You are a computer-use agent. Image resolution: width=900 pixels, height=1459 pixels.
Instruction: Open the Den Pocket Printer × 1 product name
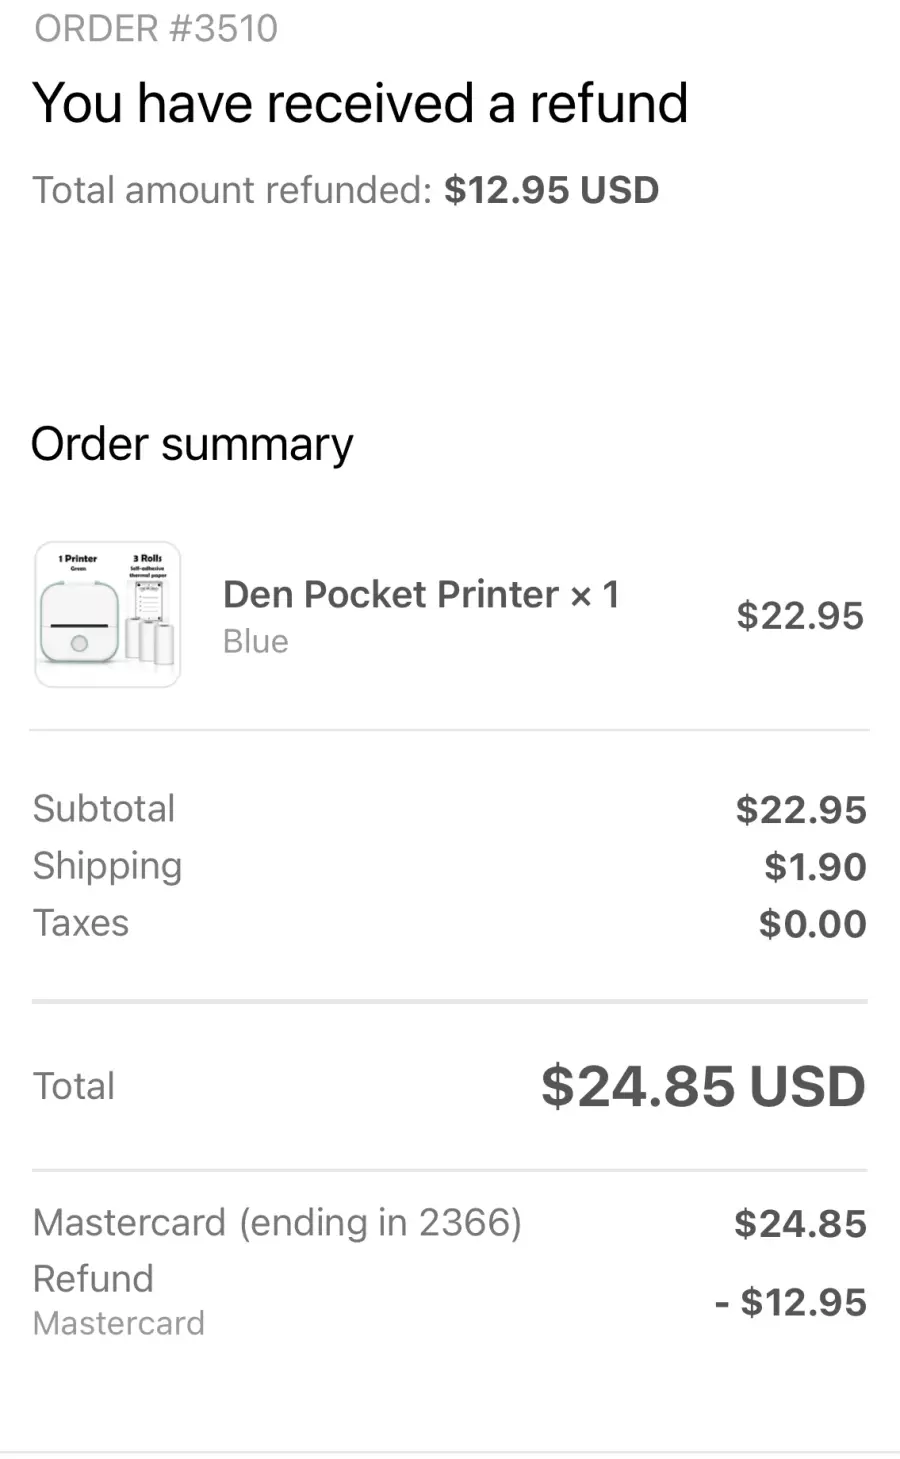pyautogui.click(x=421, y=594)
